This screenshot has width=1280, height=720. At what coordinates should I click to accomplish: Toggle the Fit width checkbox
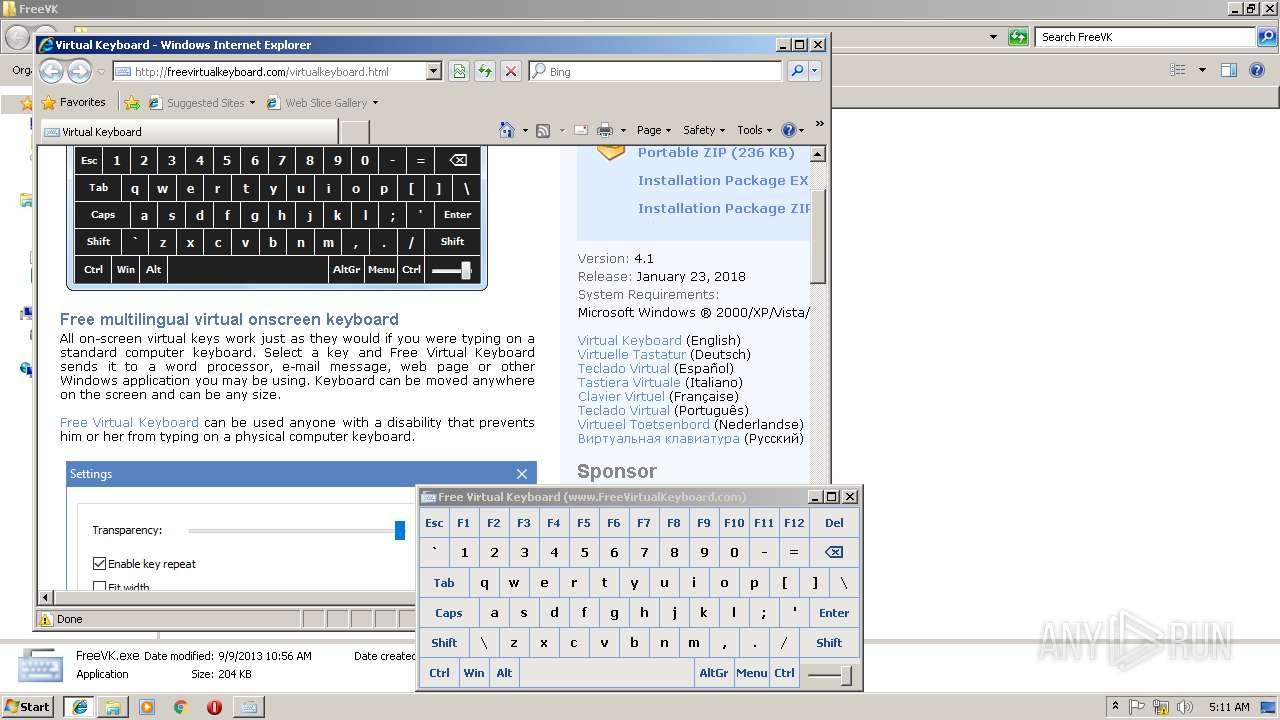pyautogui.click(x=99, y=587)
